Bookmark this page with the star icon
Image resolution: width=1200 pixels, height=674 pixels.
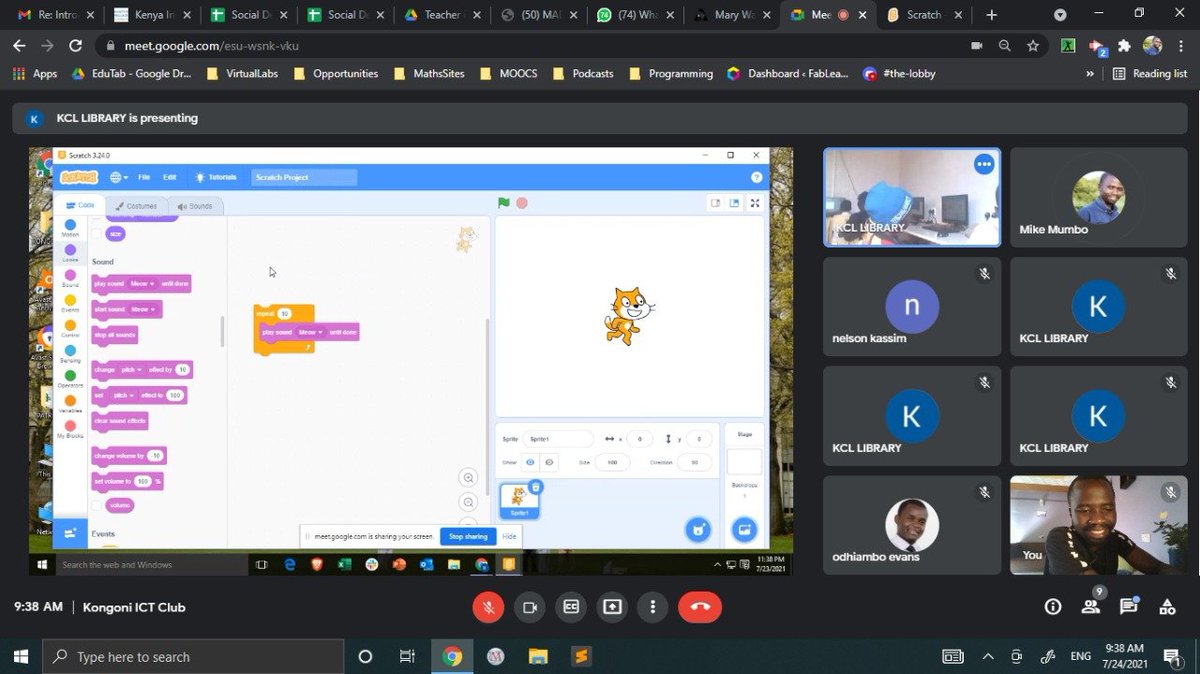coord(1033,45)
